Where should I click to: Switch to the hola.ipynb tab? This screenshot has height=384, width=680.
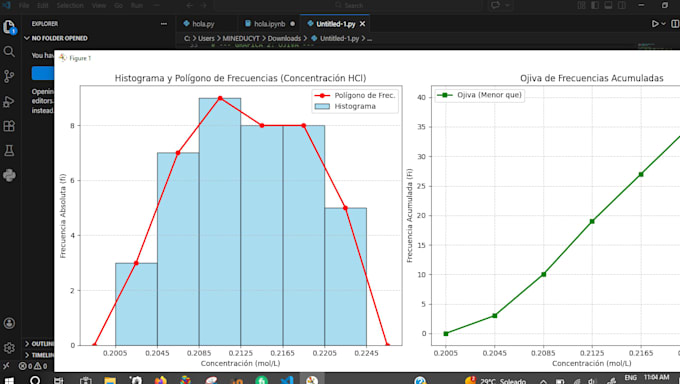pos(269,24)
